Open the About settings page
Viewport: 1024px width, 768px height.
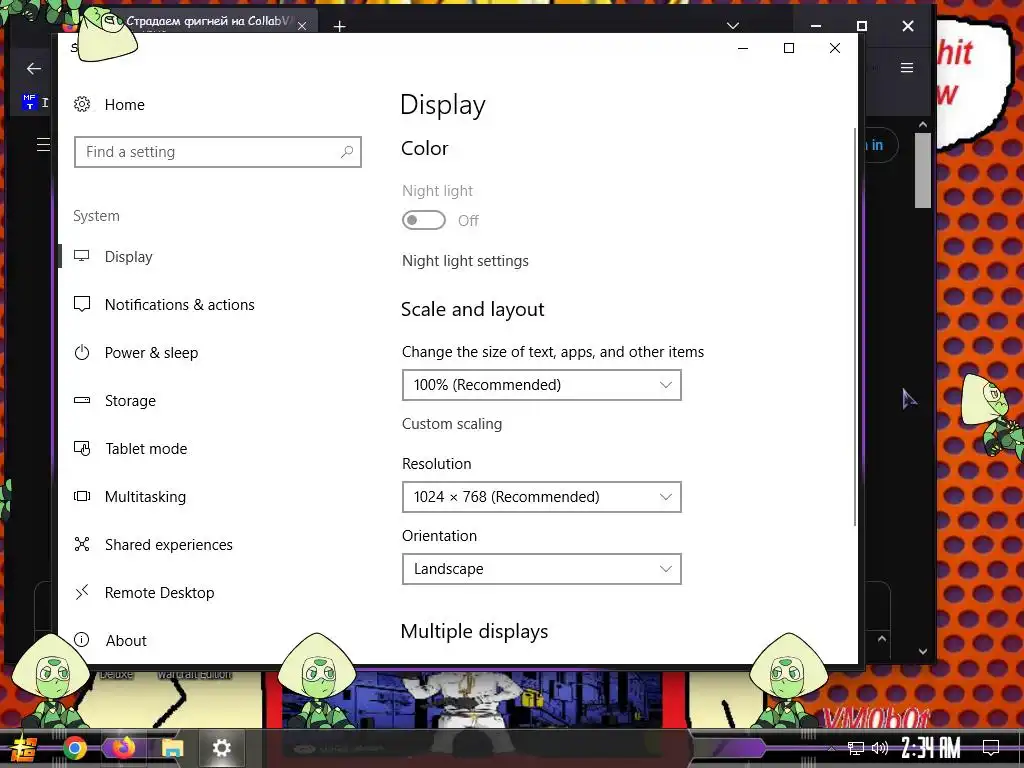126,640
